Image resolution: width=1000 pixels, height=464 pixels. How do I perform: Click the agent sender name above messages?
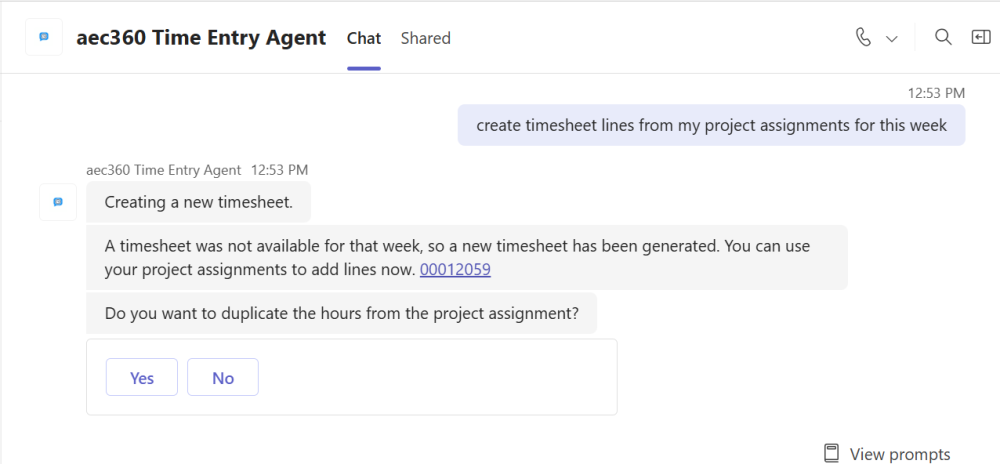[x=164, y=170]
